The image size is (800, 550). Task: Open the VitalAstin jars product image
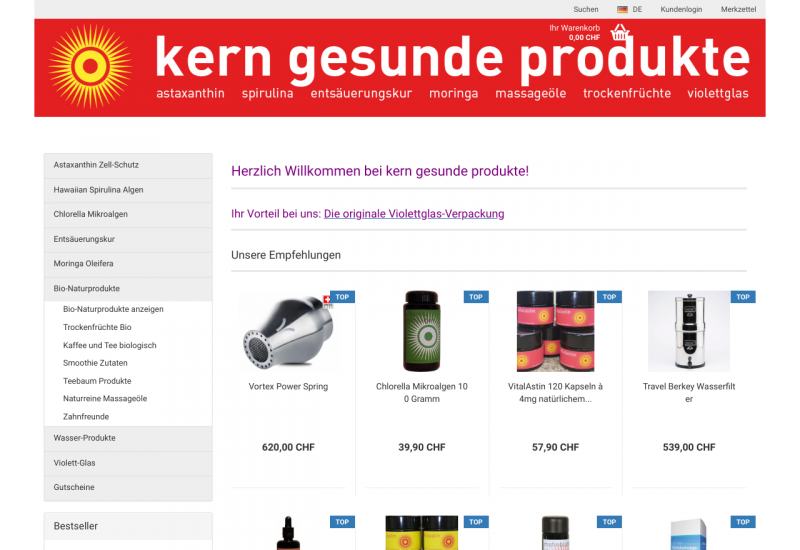(555, 331)
